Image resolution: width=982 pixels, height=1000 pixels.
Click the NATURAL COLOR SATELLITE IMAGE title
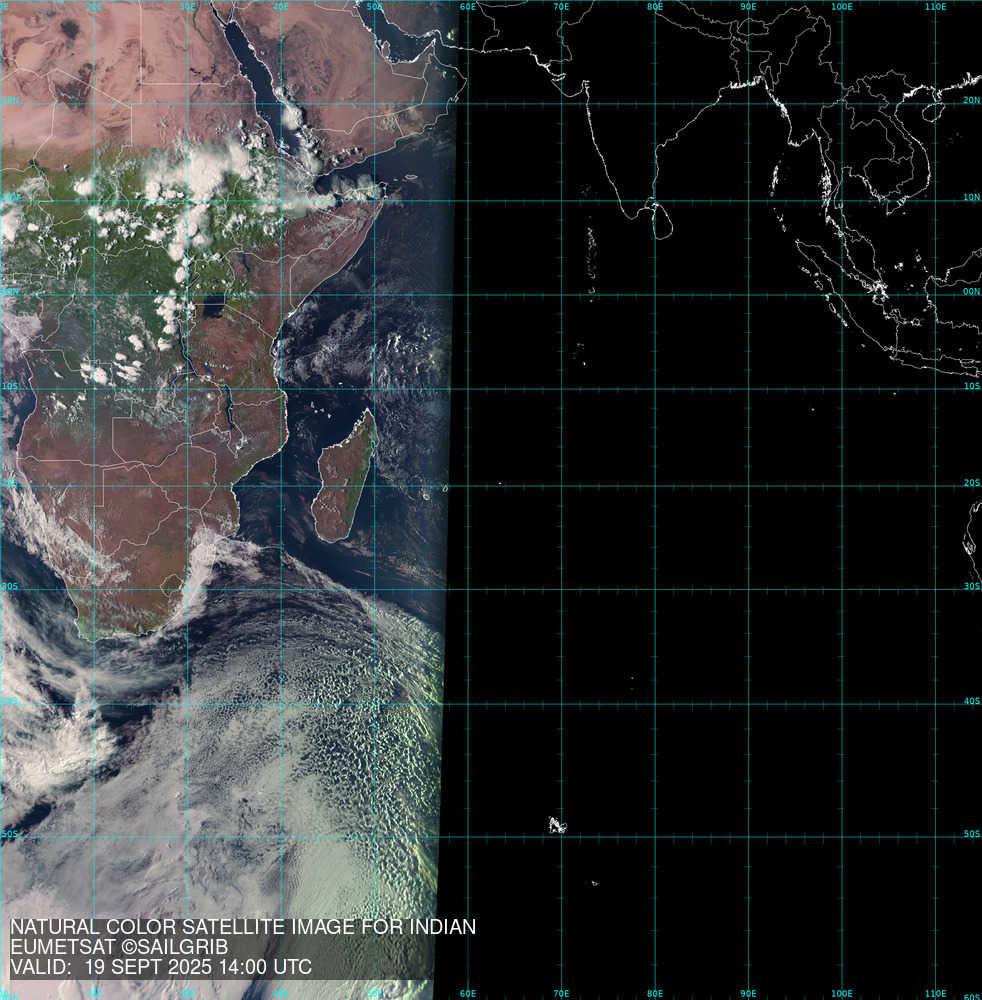click(242, 927)
